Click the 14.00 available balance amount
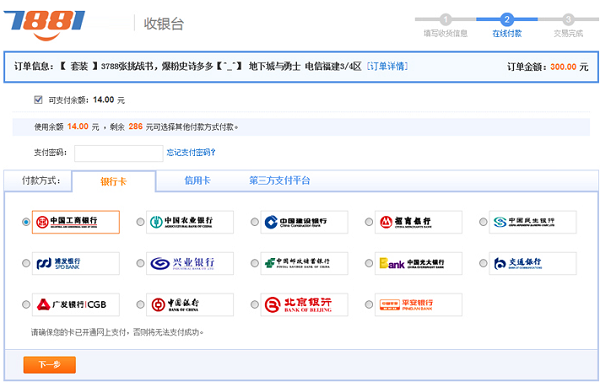The width and height of the screenshot is (600, 382). tap(104, 100)
